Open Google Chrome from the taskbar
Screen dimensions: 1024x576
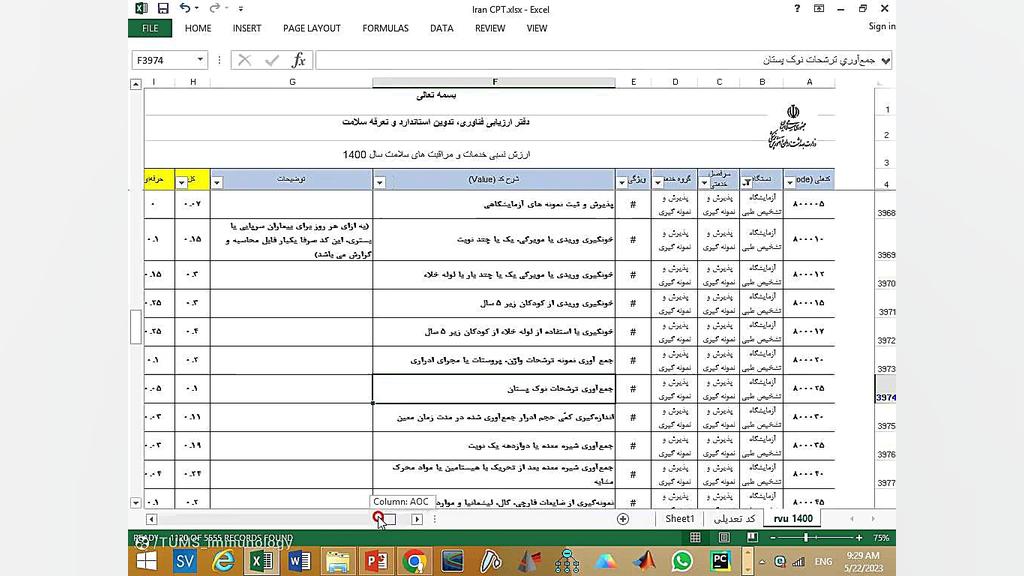tap(414, 561)
